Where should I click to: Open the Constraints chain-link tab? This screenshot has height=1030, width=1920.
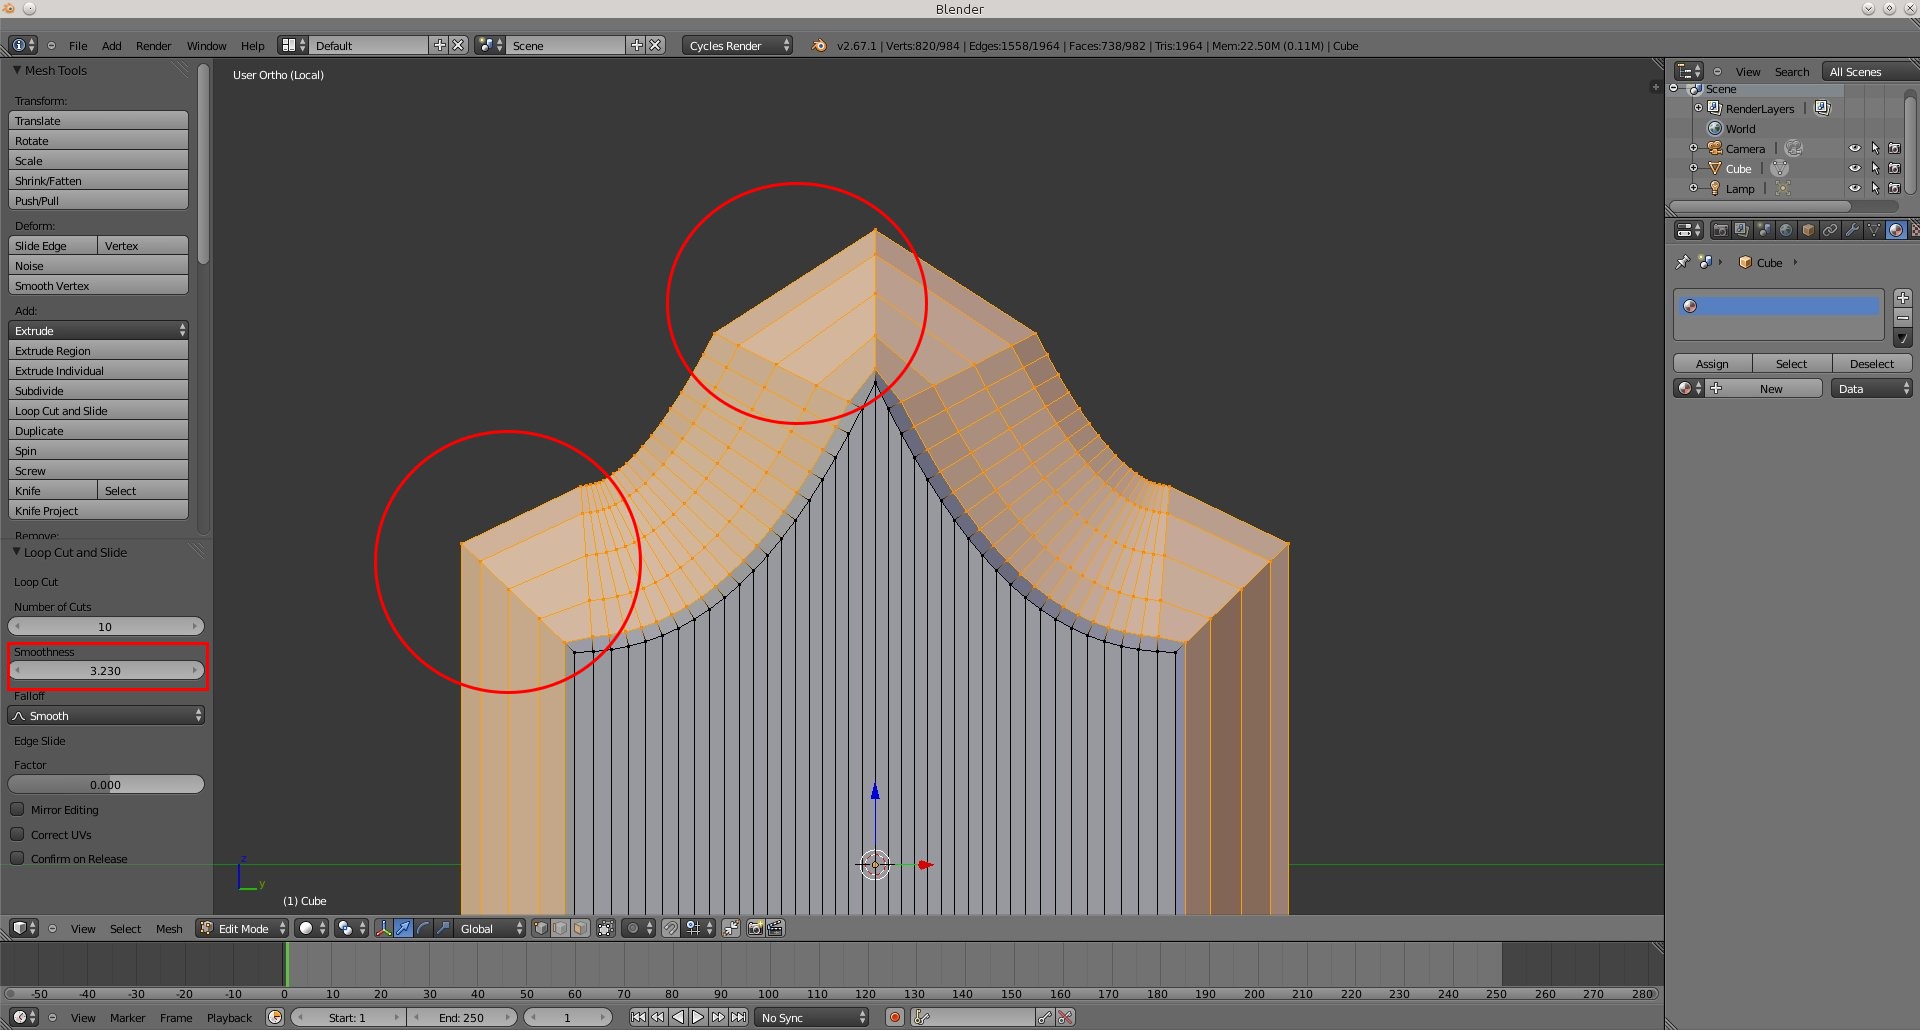(x=1830, y=230)
